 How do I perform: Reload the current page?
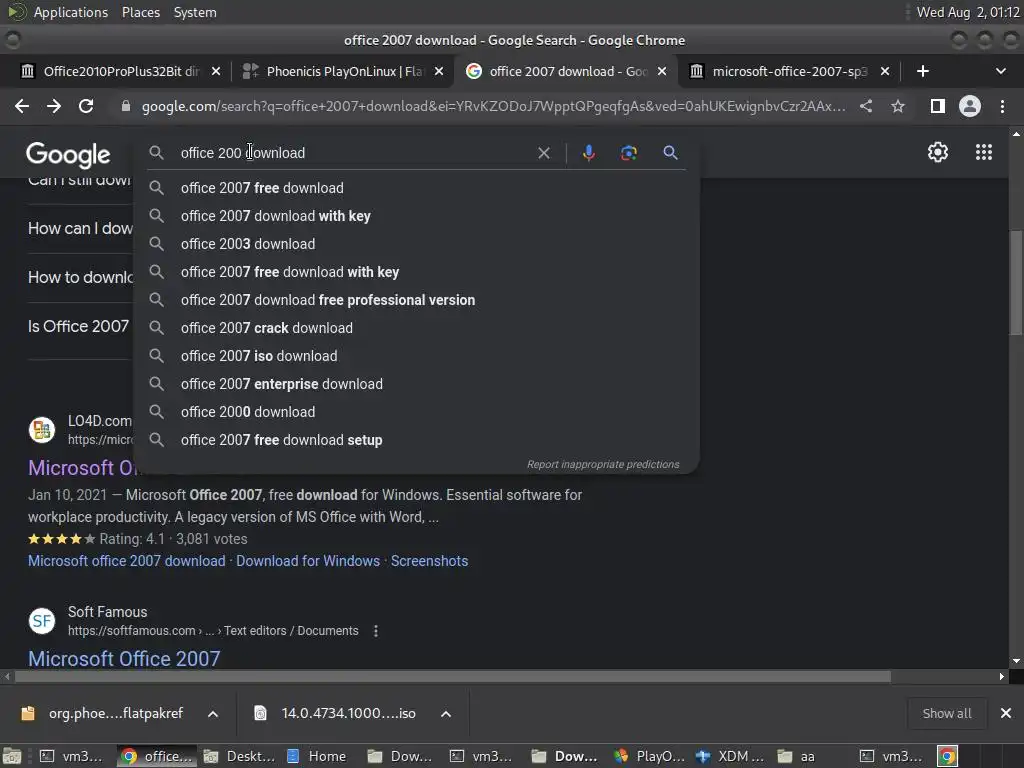coord(86,106)
